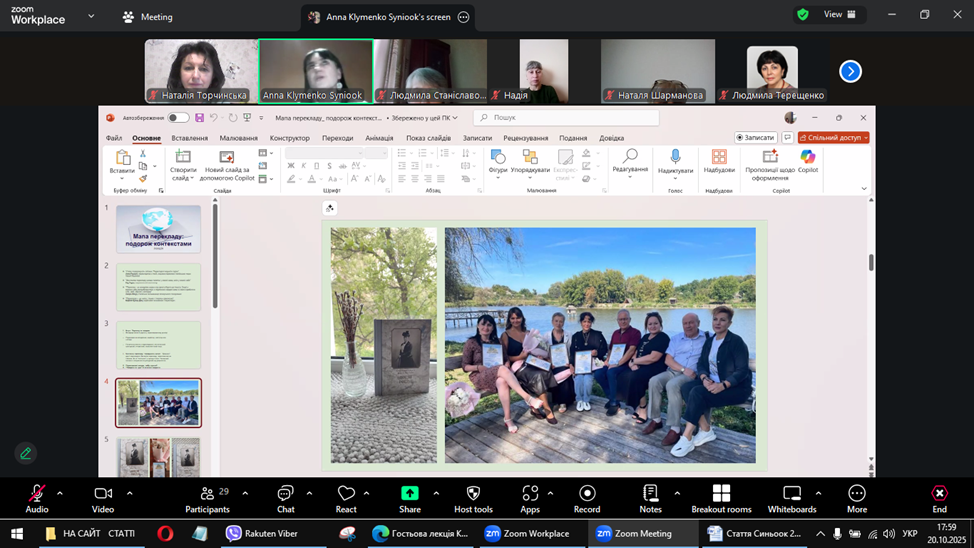
Task: Toggle the PowerPoint autosave switch
Action: point(177,118)
